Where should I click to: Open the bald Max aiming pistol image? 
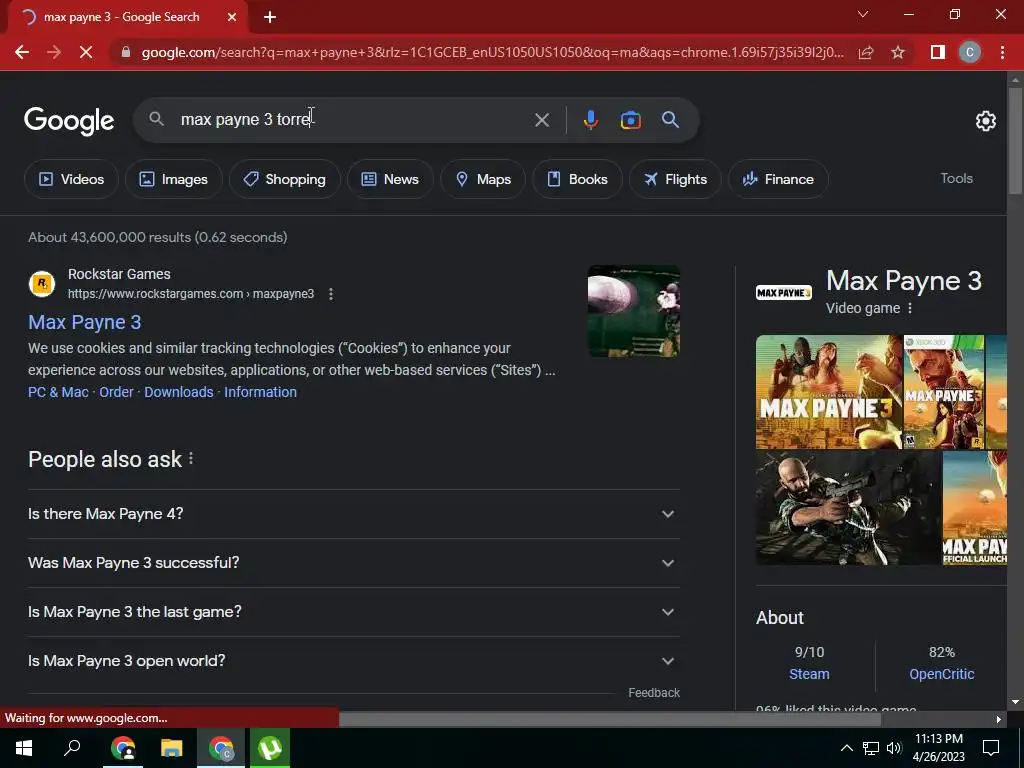click(x=848, y=507)
